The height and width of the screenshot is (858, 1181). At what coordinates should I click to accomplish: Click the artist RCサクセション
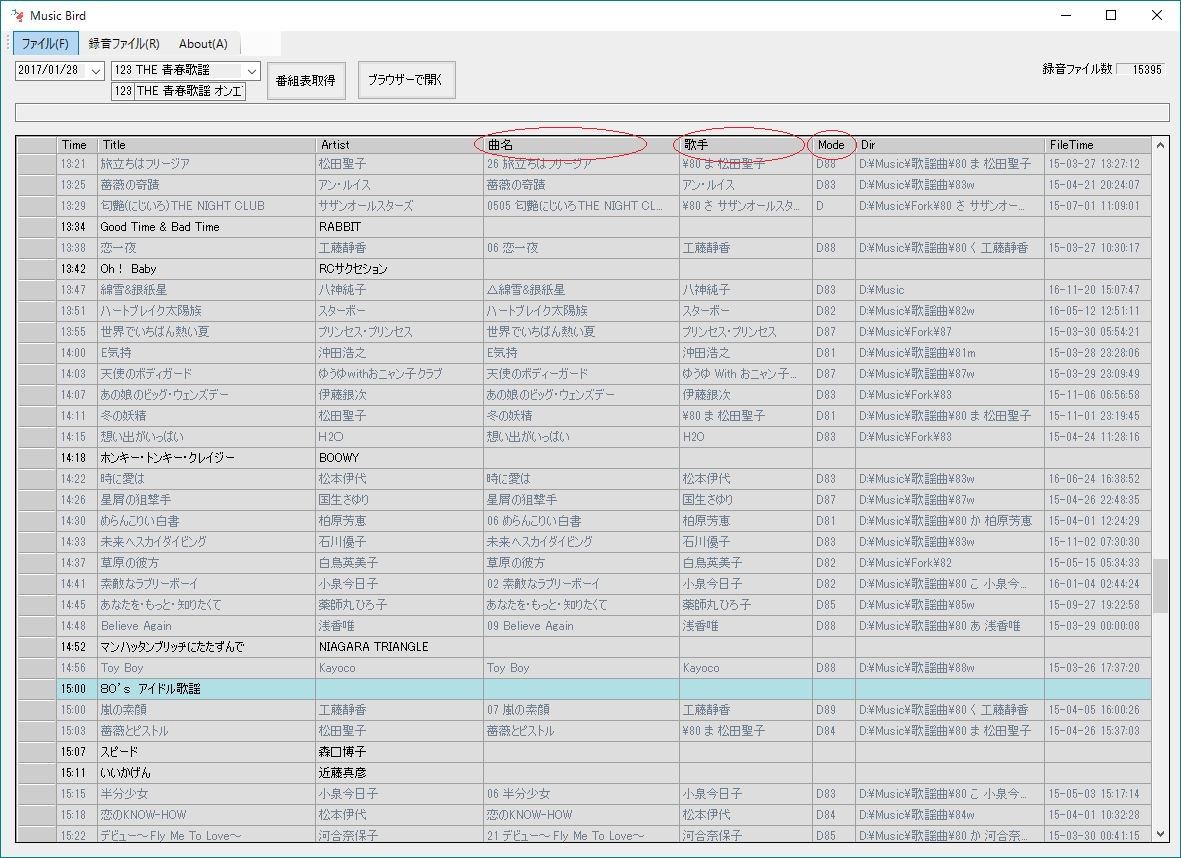(353, 269)
